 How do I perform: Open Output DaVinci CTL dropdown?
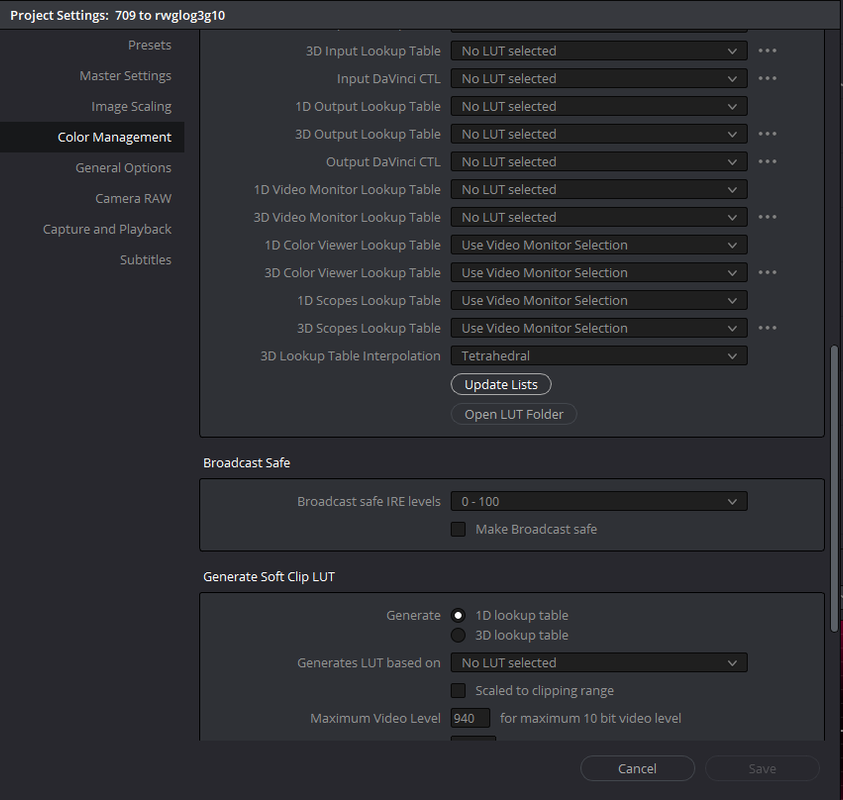(599, 162)
